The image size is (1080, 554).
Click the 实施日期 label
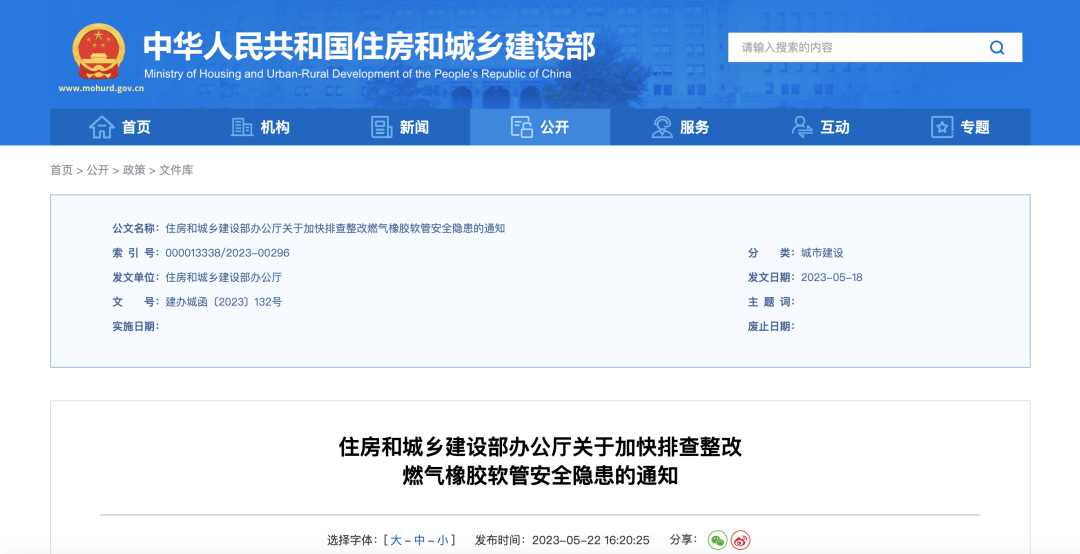136,327
